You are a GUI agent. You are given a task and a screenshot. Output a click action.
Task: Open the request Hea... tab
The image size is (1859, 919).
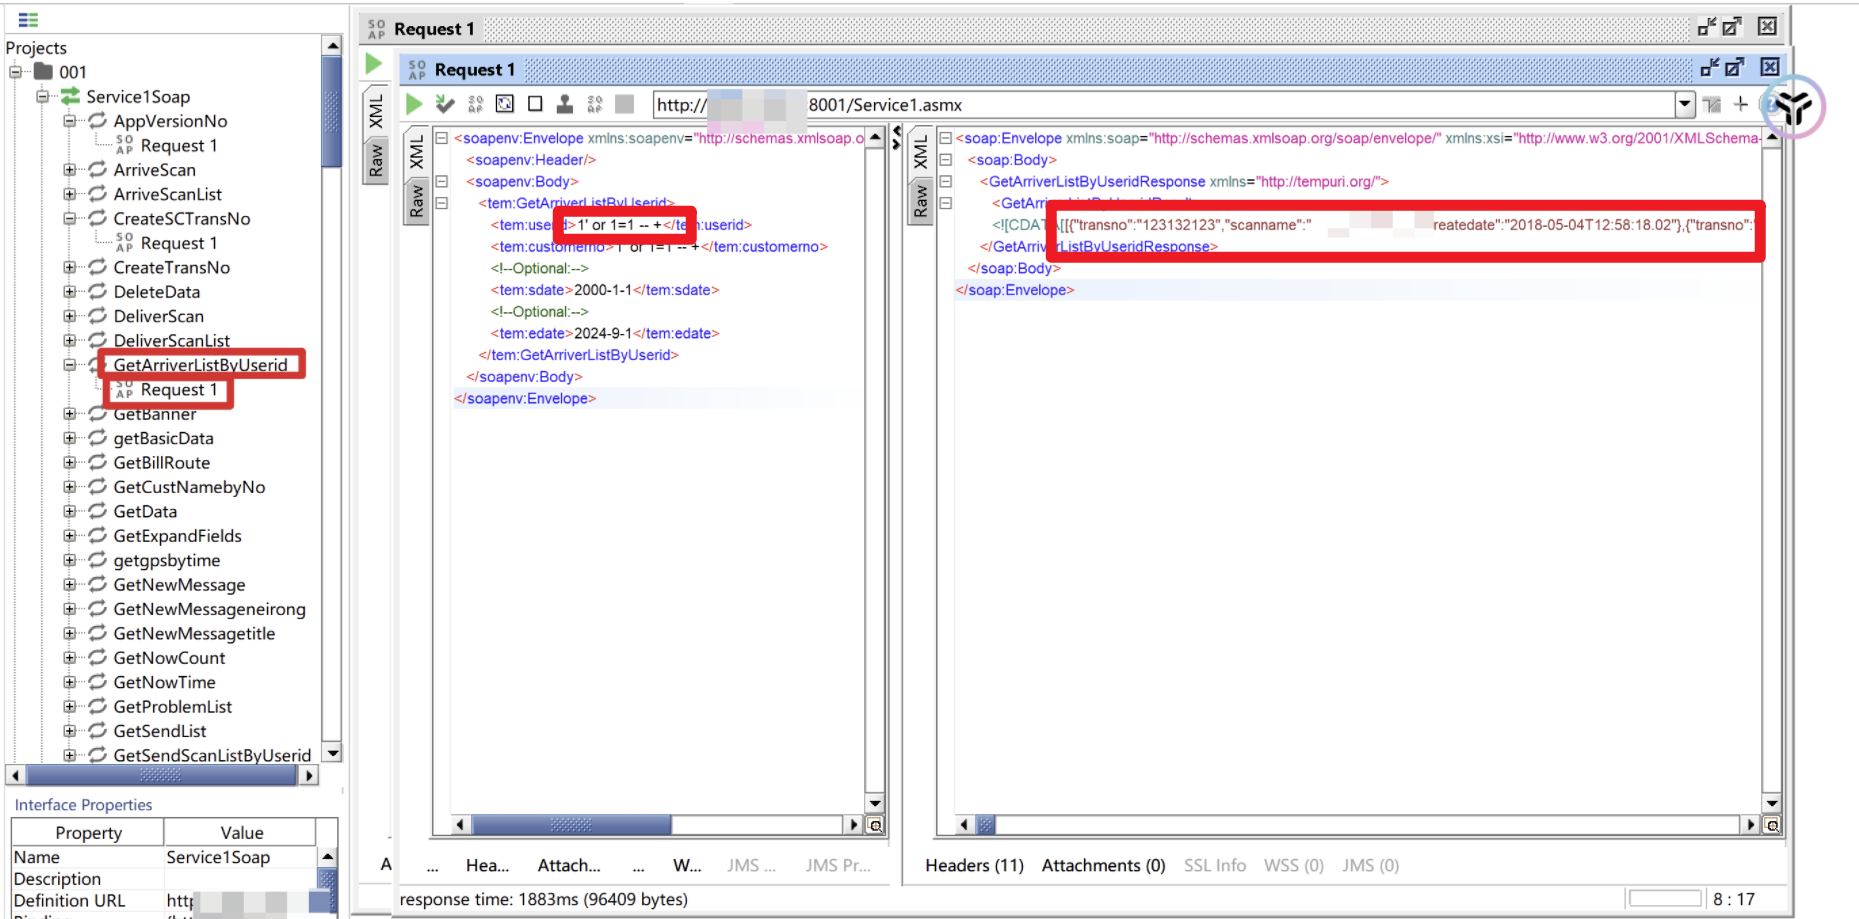click(487, 866)
